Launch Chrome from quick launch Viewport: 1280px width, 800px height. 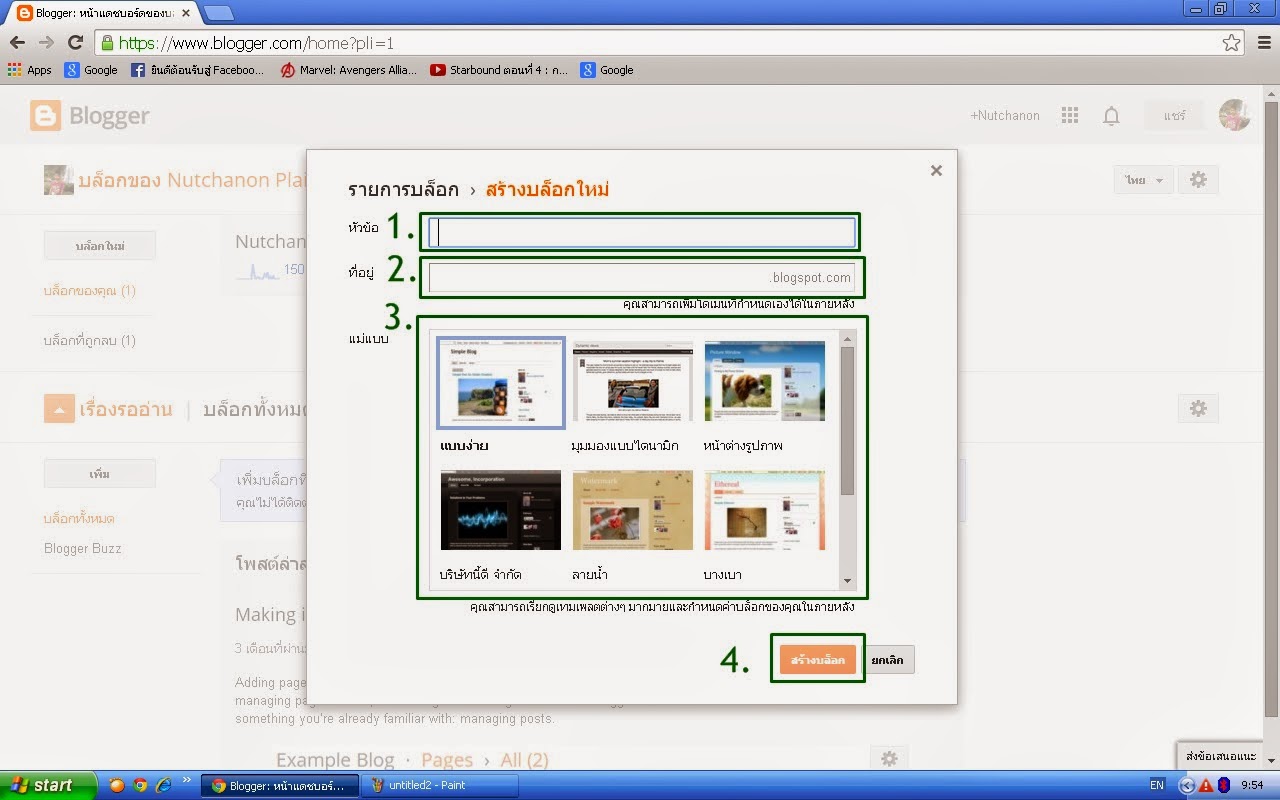(x=140, y=785)
